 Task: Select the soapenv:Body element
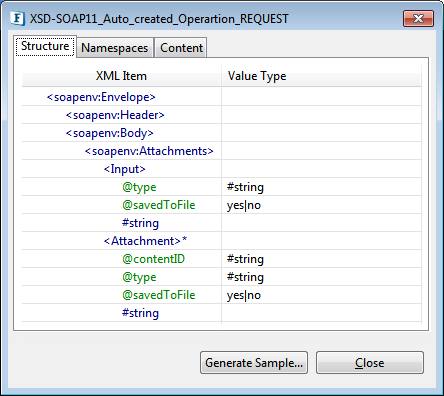tap(110, 133)
